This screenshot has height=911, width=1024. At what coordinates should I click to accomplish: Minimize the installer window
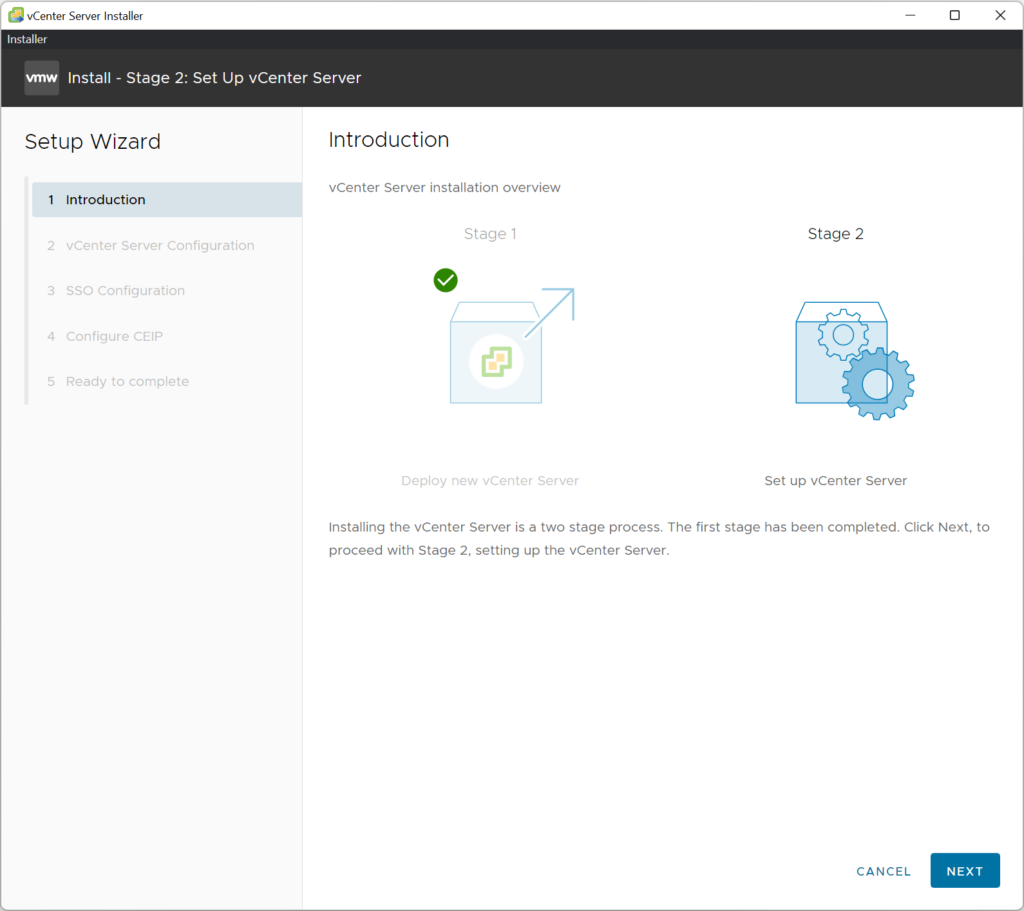click(x=910, y=15)
